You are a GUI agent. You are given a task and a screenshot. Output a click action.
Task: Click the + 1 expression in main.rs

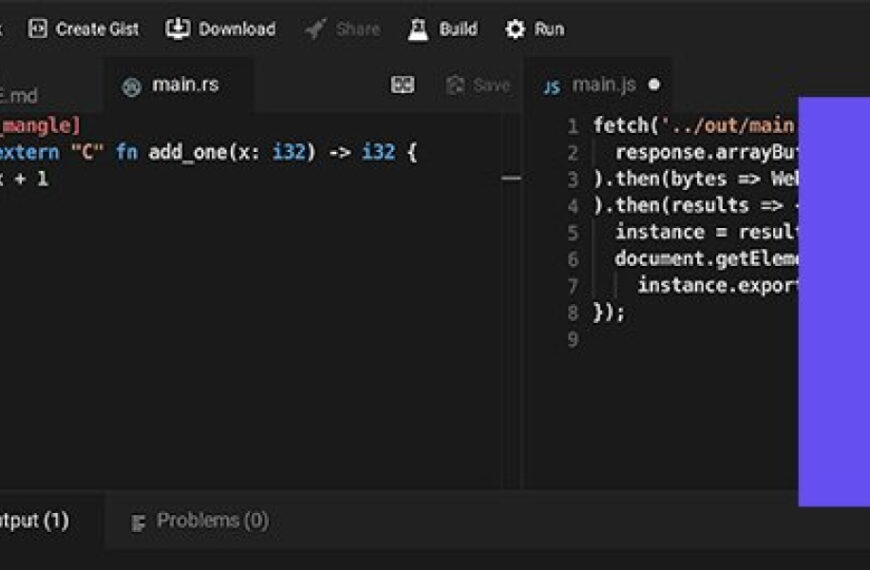pos(31,179)
